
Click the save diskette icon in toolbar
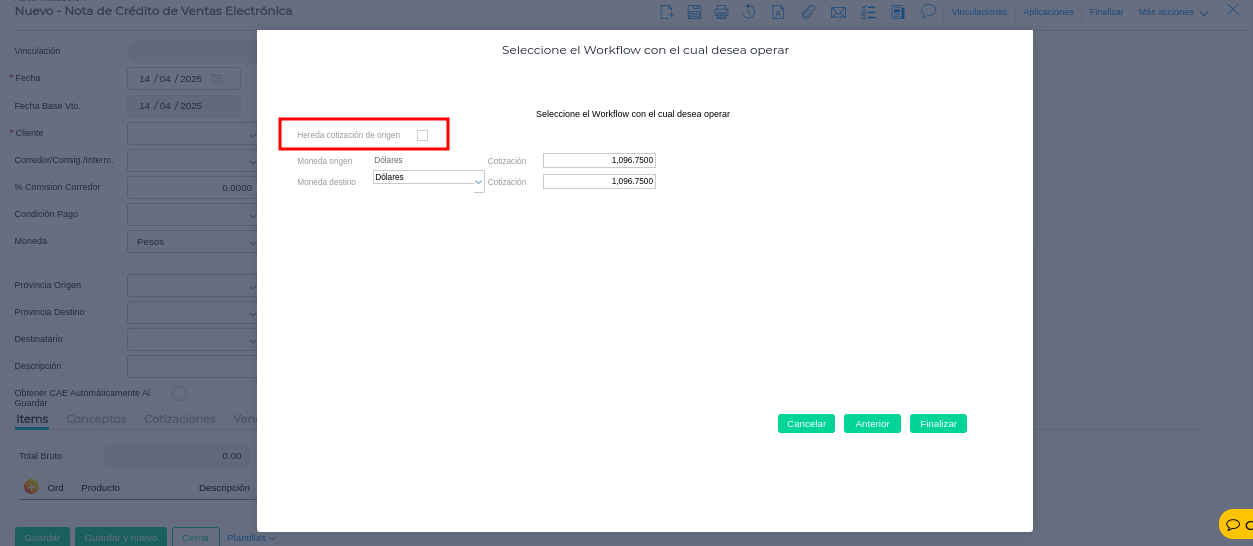pos(694,12)
